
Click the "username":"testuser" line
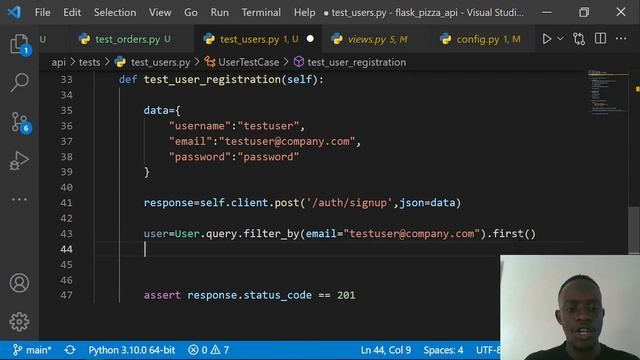click(x=237, y=126)
